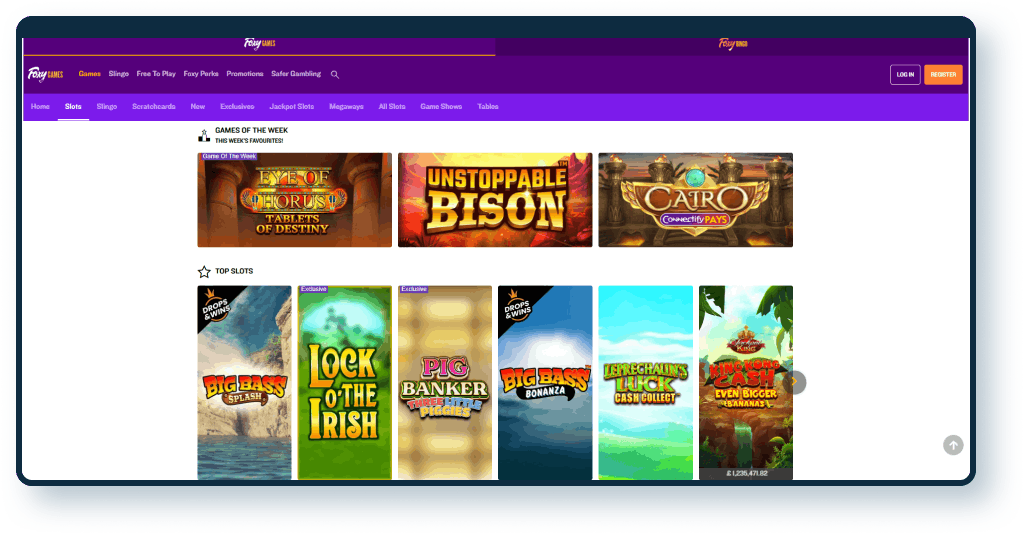Switch to the Foxy Bingo site tab
This screenshot has width=1024, height=534.
(x=732, y=44)
